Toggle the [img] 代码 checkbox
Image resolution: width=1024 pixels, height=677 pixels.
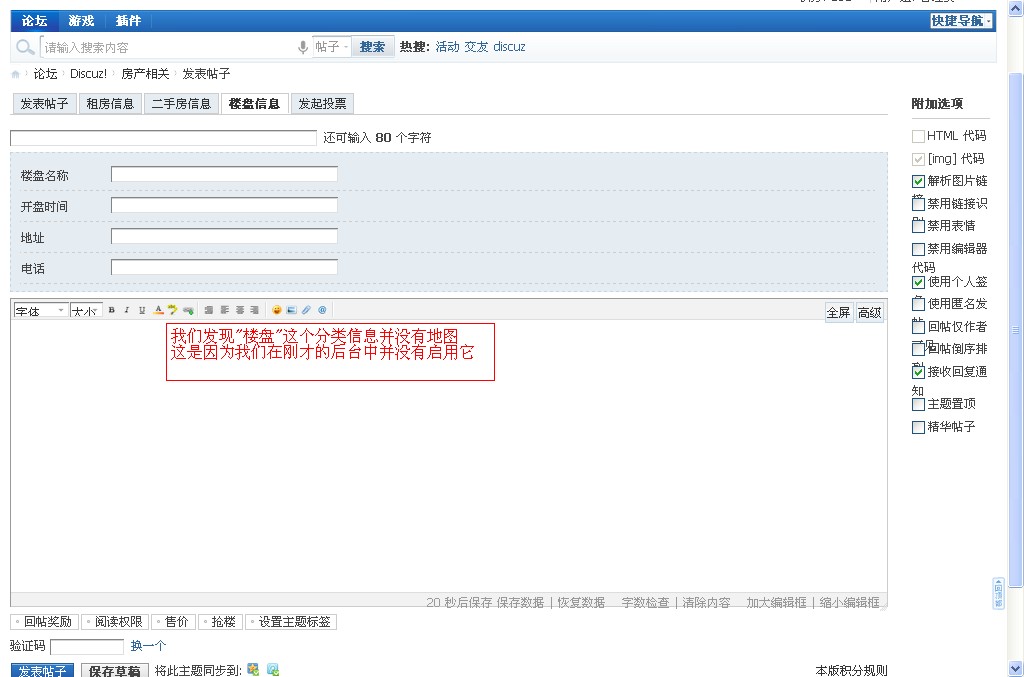[918, 159]
